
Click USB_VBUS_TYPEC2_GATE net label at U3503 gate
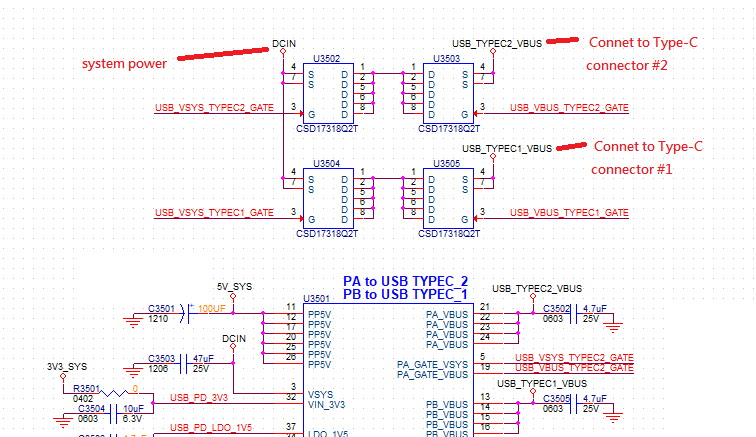(569, 108)
